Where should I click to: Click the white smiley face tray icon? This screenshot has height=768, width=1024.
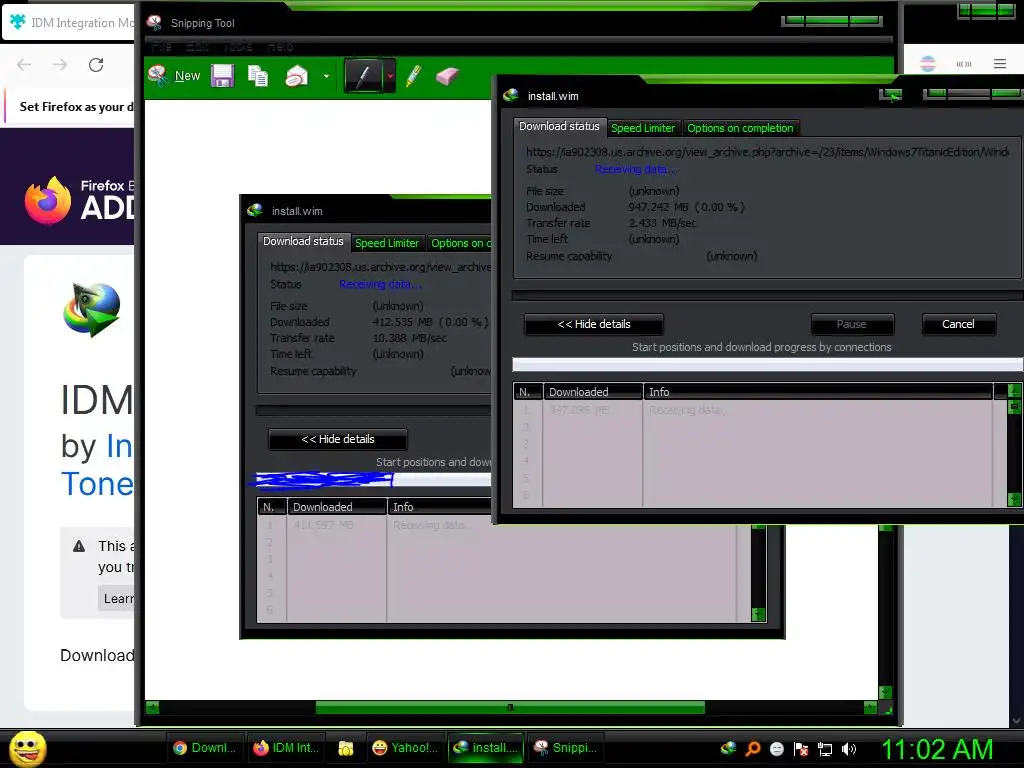click(x=776, y=748)
